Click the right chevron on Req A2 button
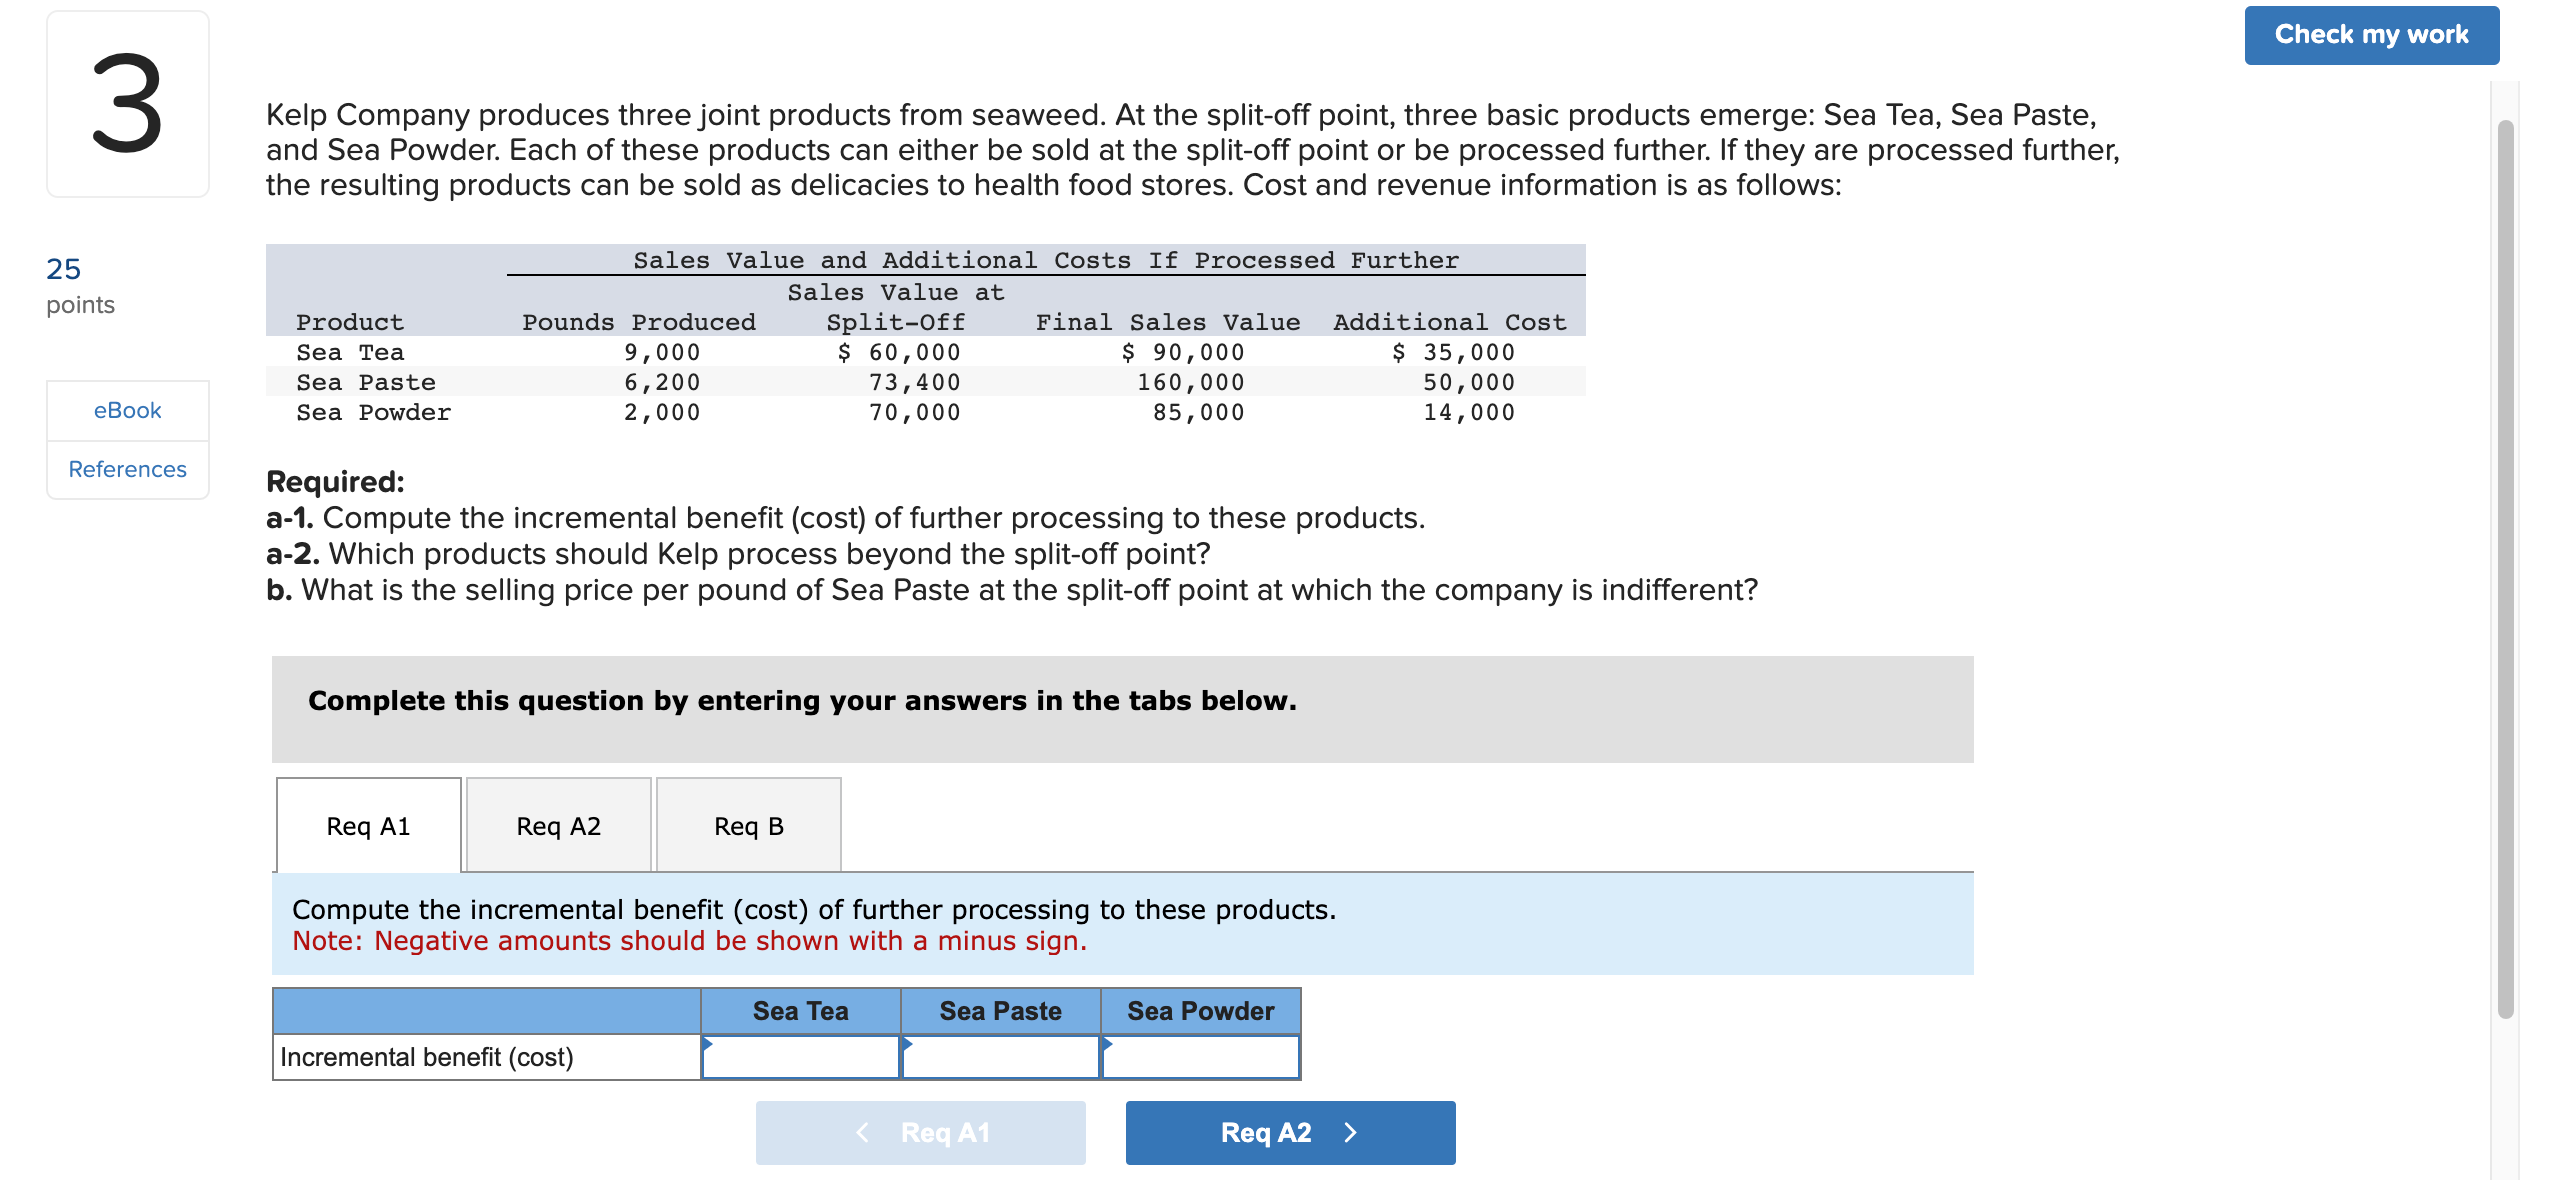Image resolution: width=2556 pixels, height=1180 pixels. [x=1351, y=1132]
